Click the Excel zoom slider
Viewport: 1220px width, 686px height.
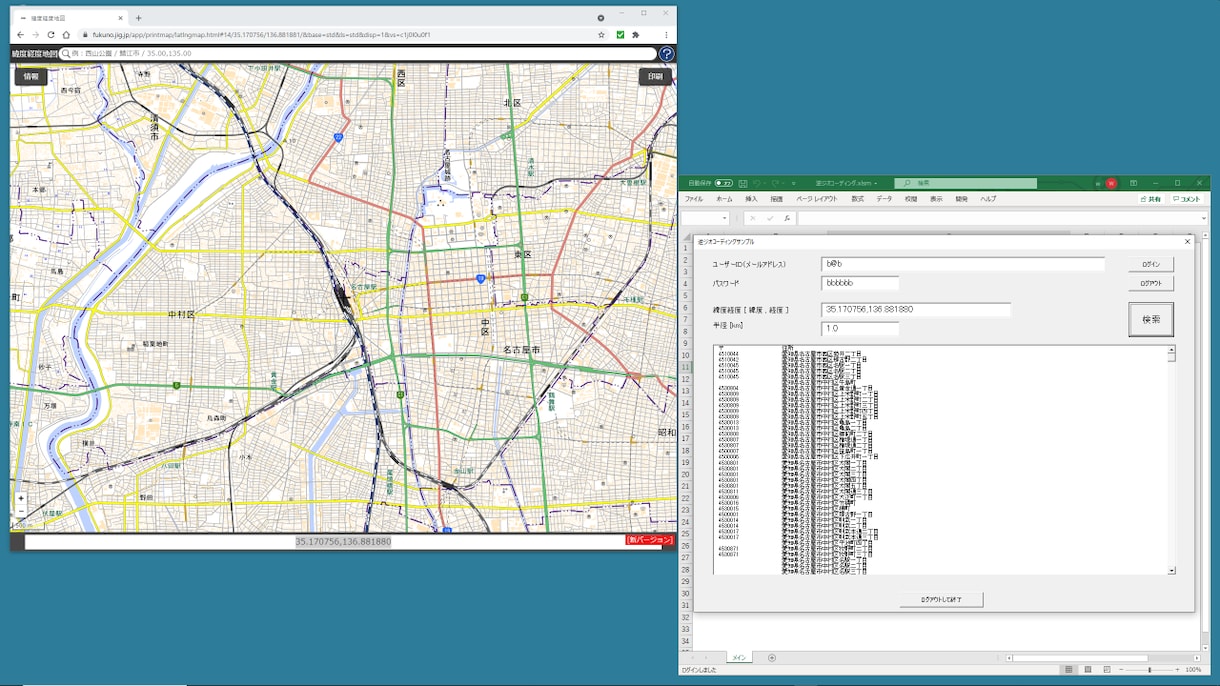[x=1149, y=670]
